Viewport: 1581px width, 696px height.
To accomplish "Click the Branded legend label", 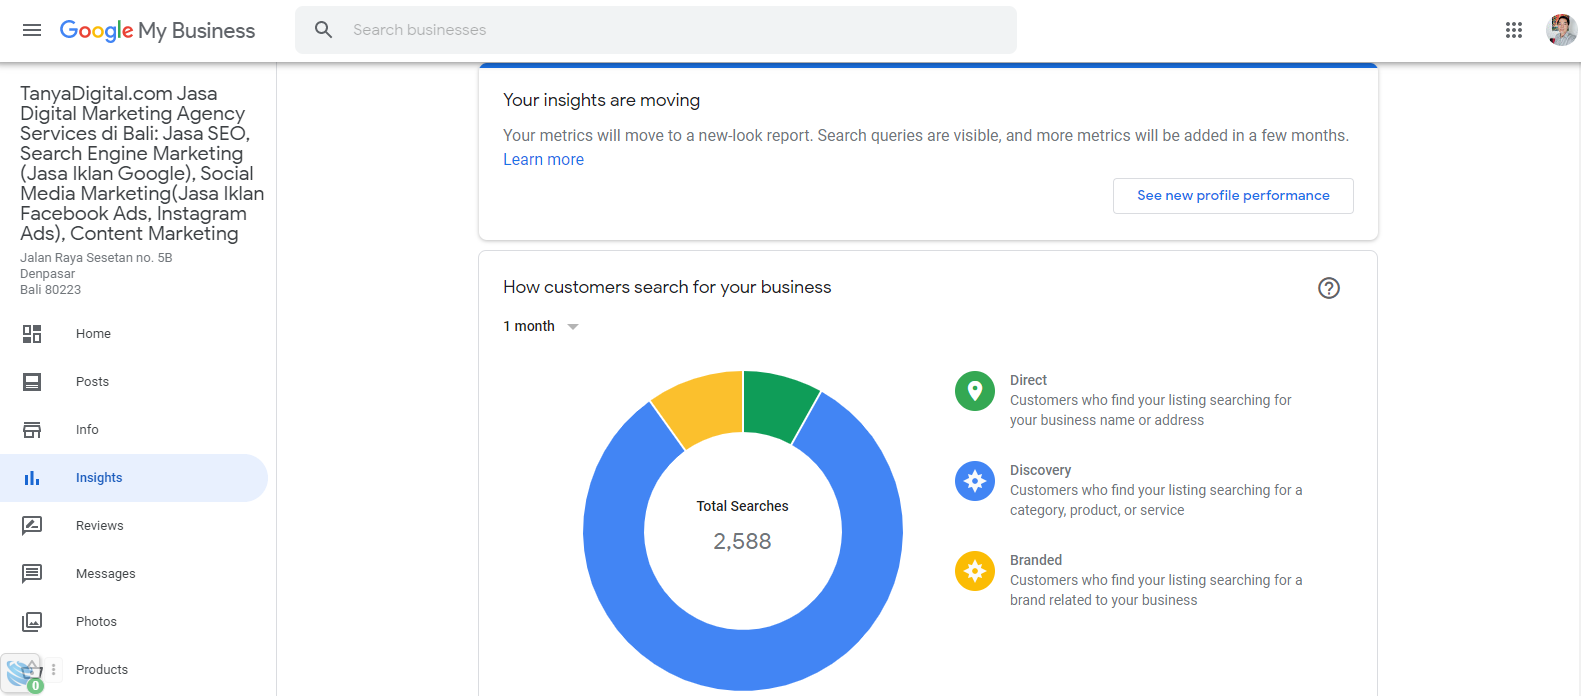I will [x=1036, y=560].
